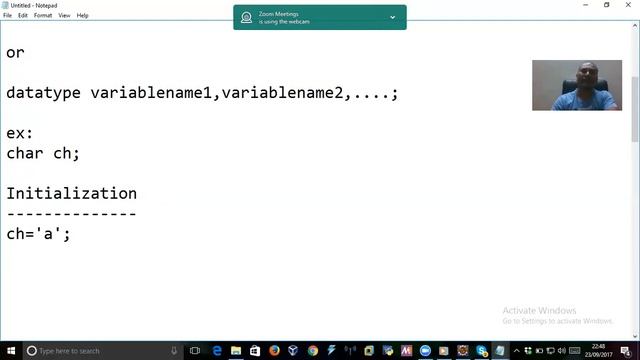This screenshot has width=640, height=360.
Task: Restore down the Notepad window
Action: (x=607, y=5)
